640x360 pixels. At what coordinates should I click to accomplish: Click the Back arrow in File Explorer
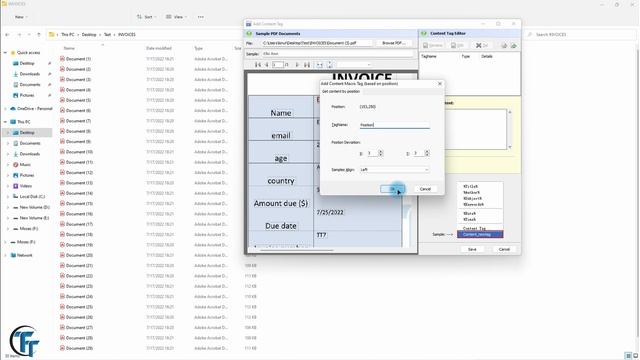pos(7,35)
